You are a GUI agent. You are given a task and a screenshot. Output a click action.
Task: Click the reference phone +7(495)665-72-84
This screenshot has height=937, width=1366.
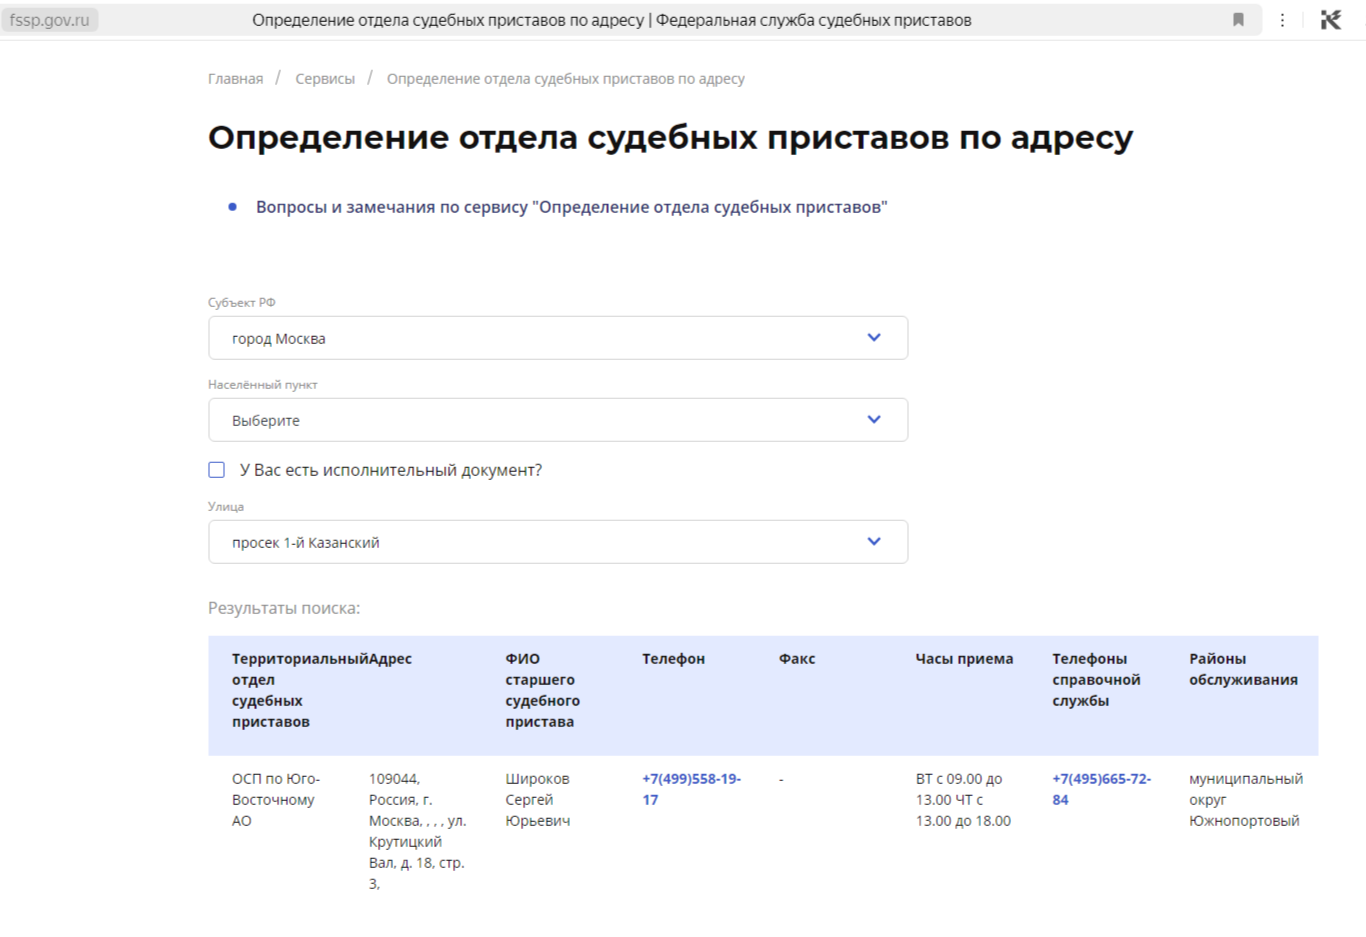coord(1102,789)
